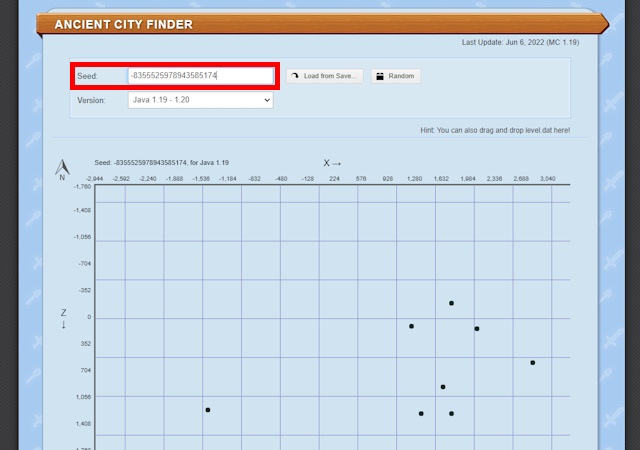Click inside the Seed input field
Image resolution: width=640 pixels, height=450 pixels.
pyautogui.click(x=200, y=76)
